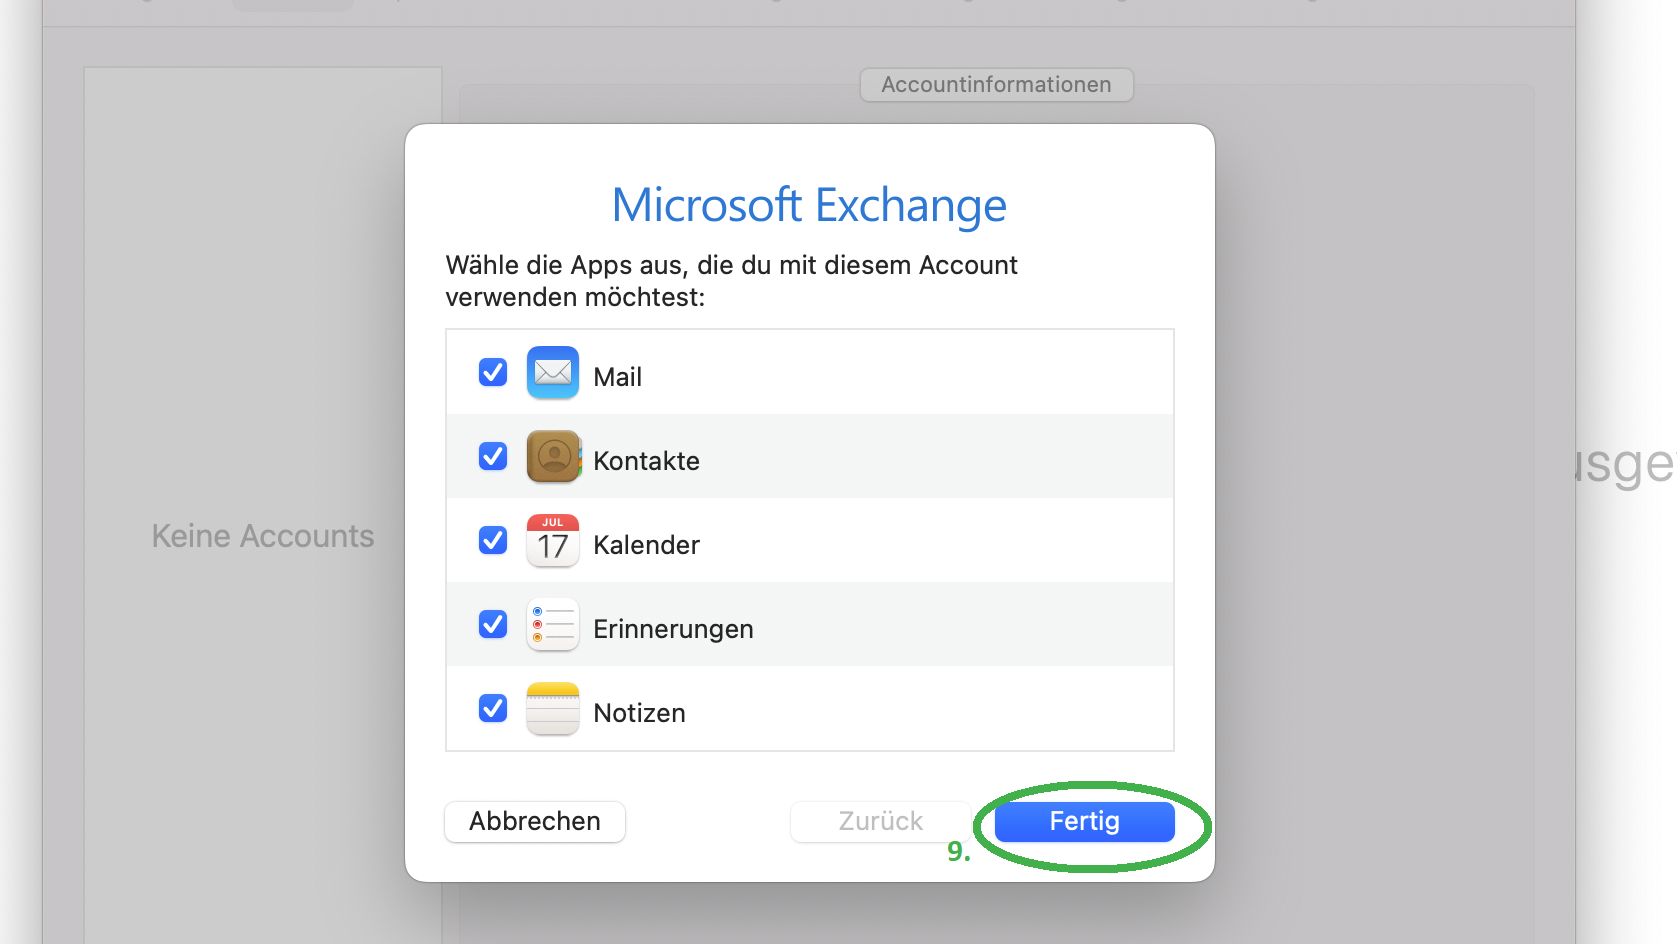Click the Erinnerungen list icon
Image resolution: width=1677 pixels, height=944 pixels.
pos(552,625)
